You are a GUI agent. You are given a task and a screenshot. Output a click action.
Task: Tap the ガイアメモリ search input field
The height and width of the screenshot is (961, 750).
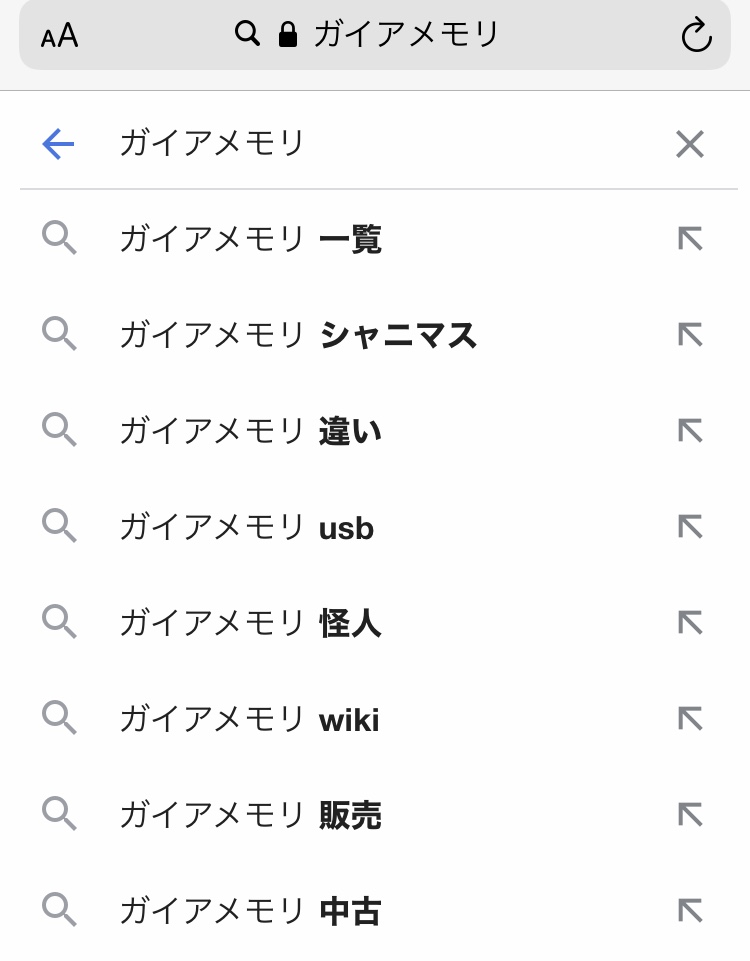pos(380,145)
